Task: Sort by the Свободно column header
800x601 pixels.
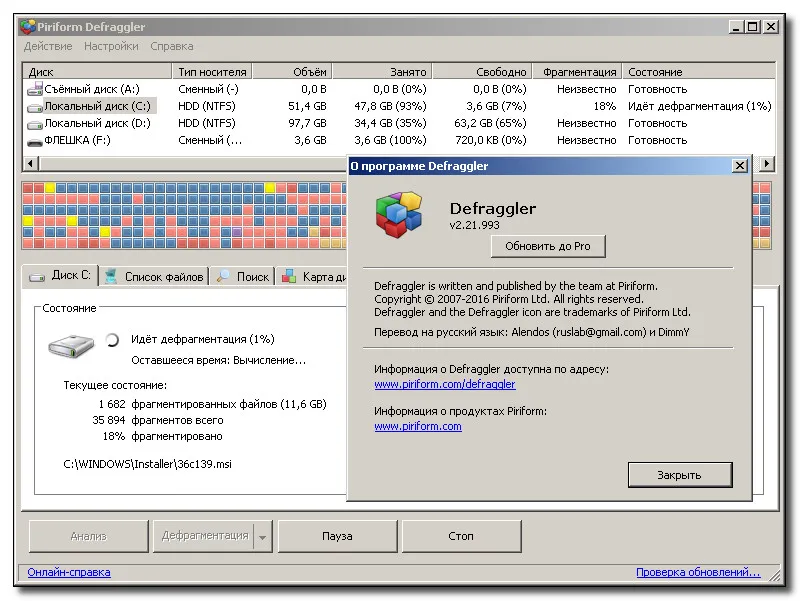Action: 483,72
